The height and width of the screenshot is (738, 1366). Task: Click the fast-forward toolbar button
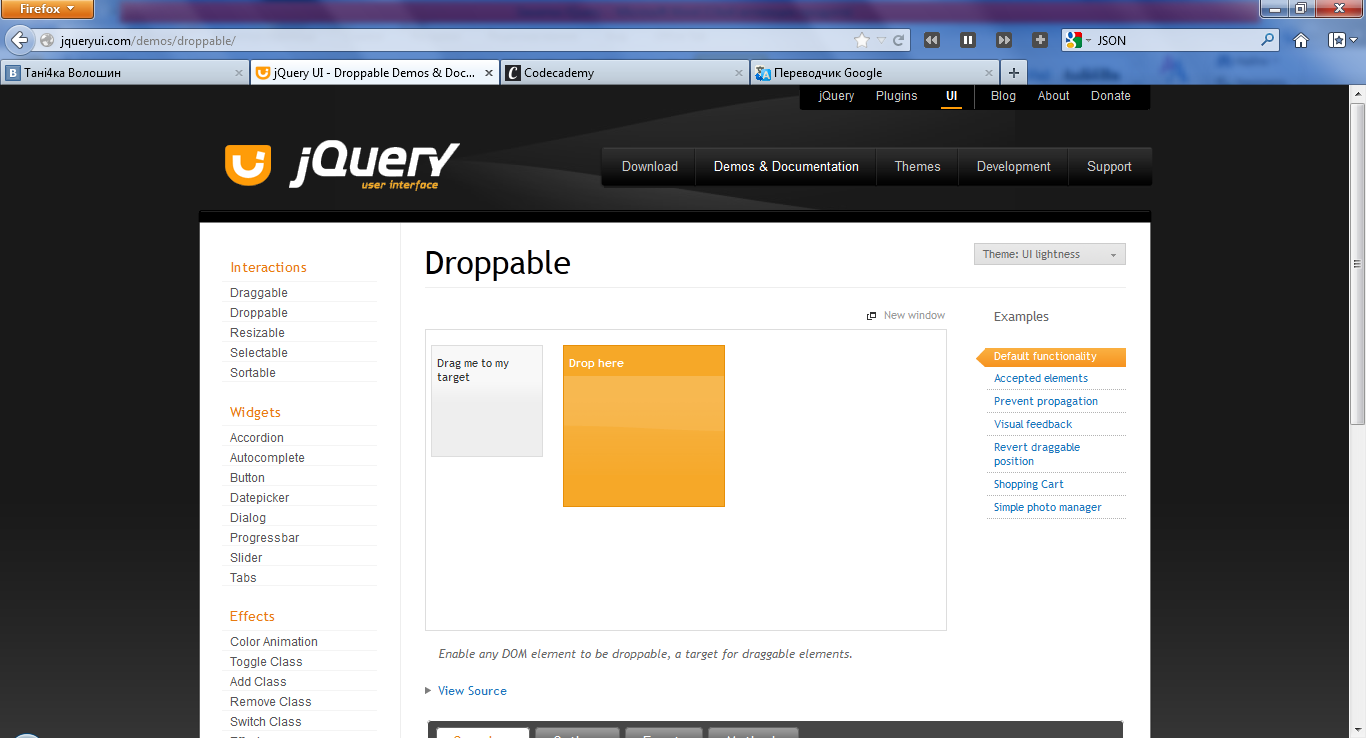click(1004, 40)
